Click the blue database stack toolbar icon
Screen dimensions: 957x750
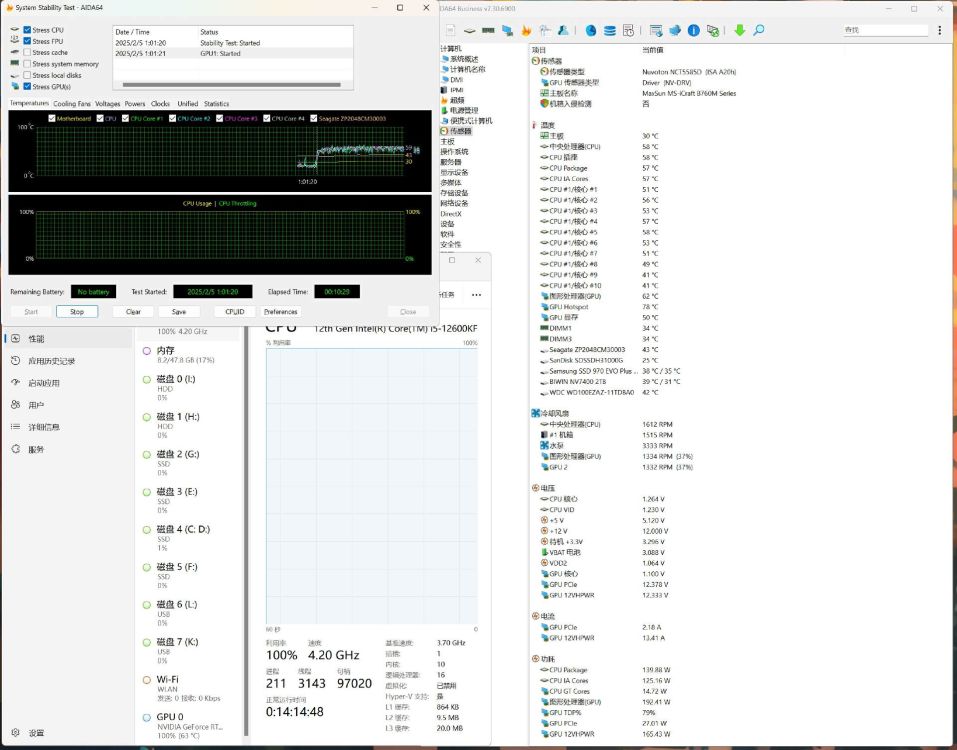tap(609, 30)
